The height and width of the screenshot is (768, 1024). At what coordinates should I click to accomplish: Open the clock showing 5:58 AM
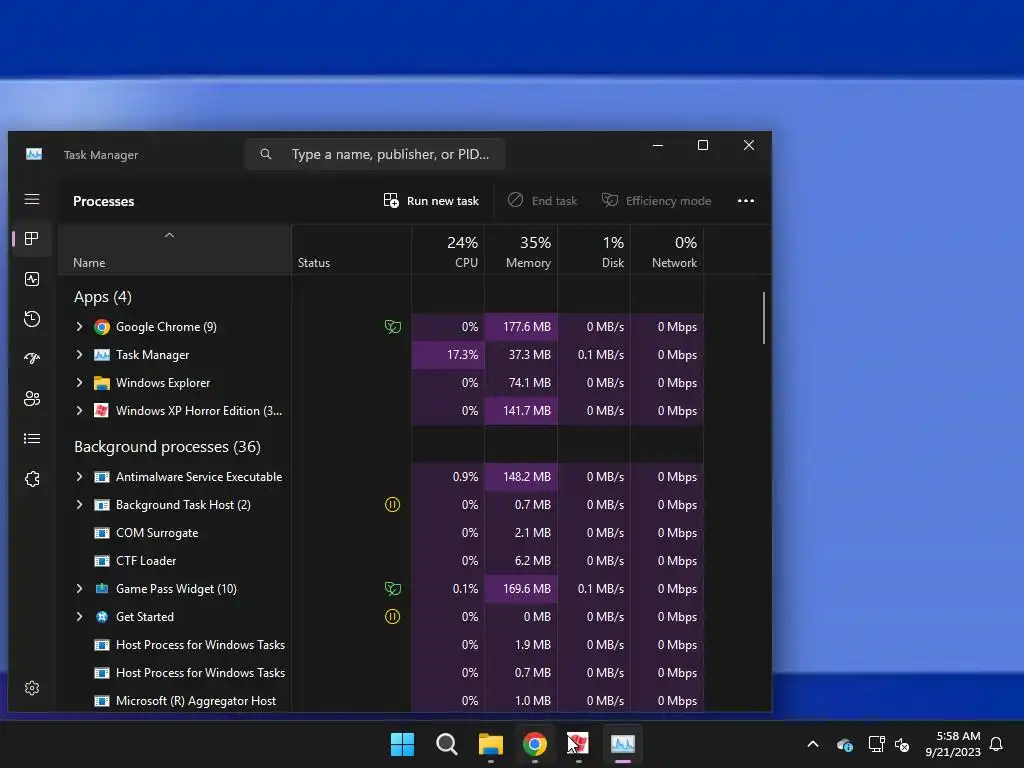click(x=953, y=744)
